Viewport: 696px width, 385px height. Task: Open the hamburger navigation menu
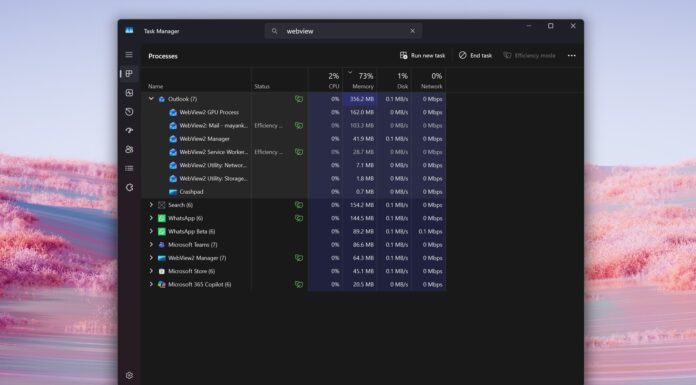click(x=129, y=55)
